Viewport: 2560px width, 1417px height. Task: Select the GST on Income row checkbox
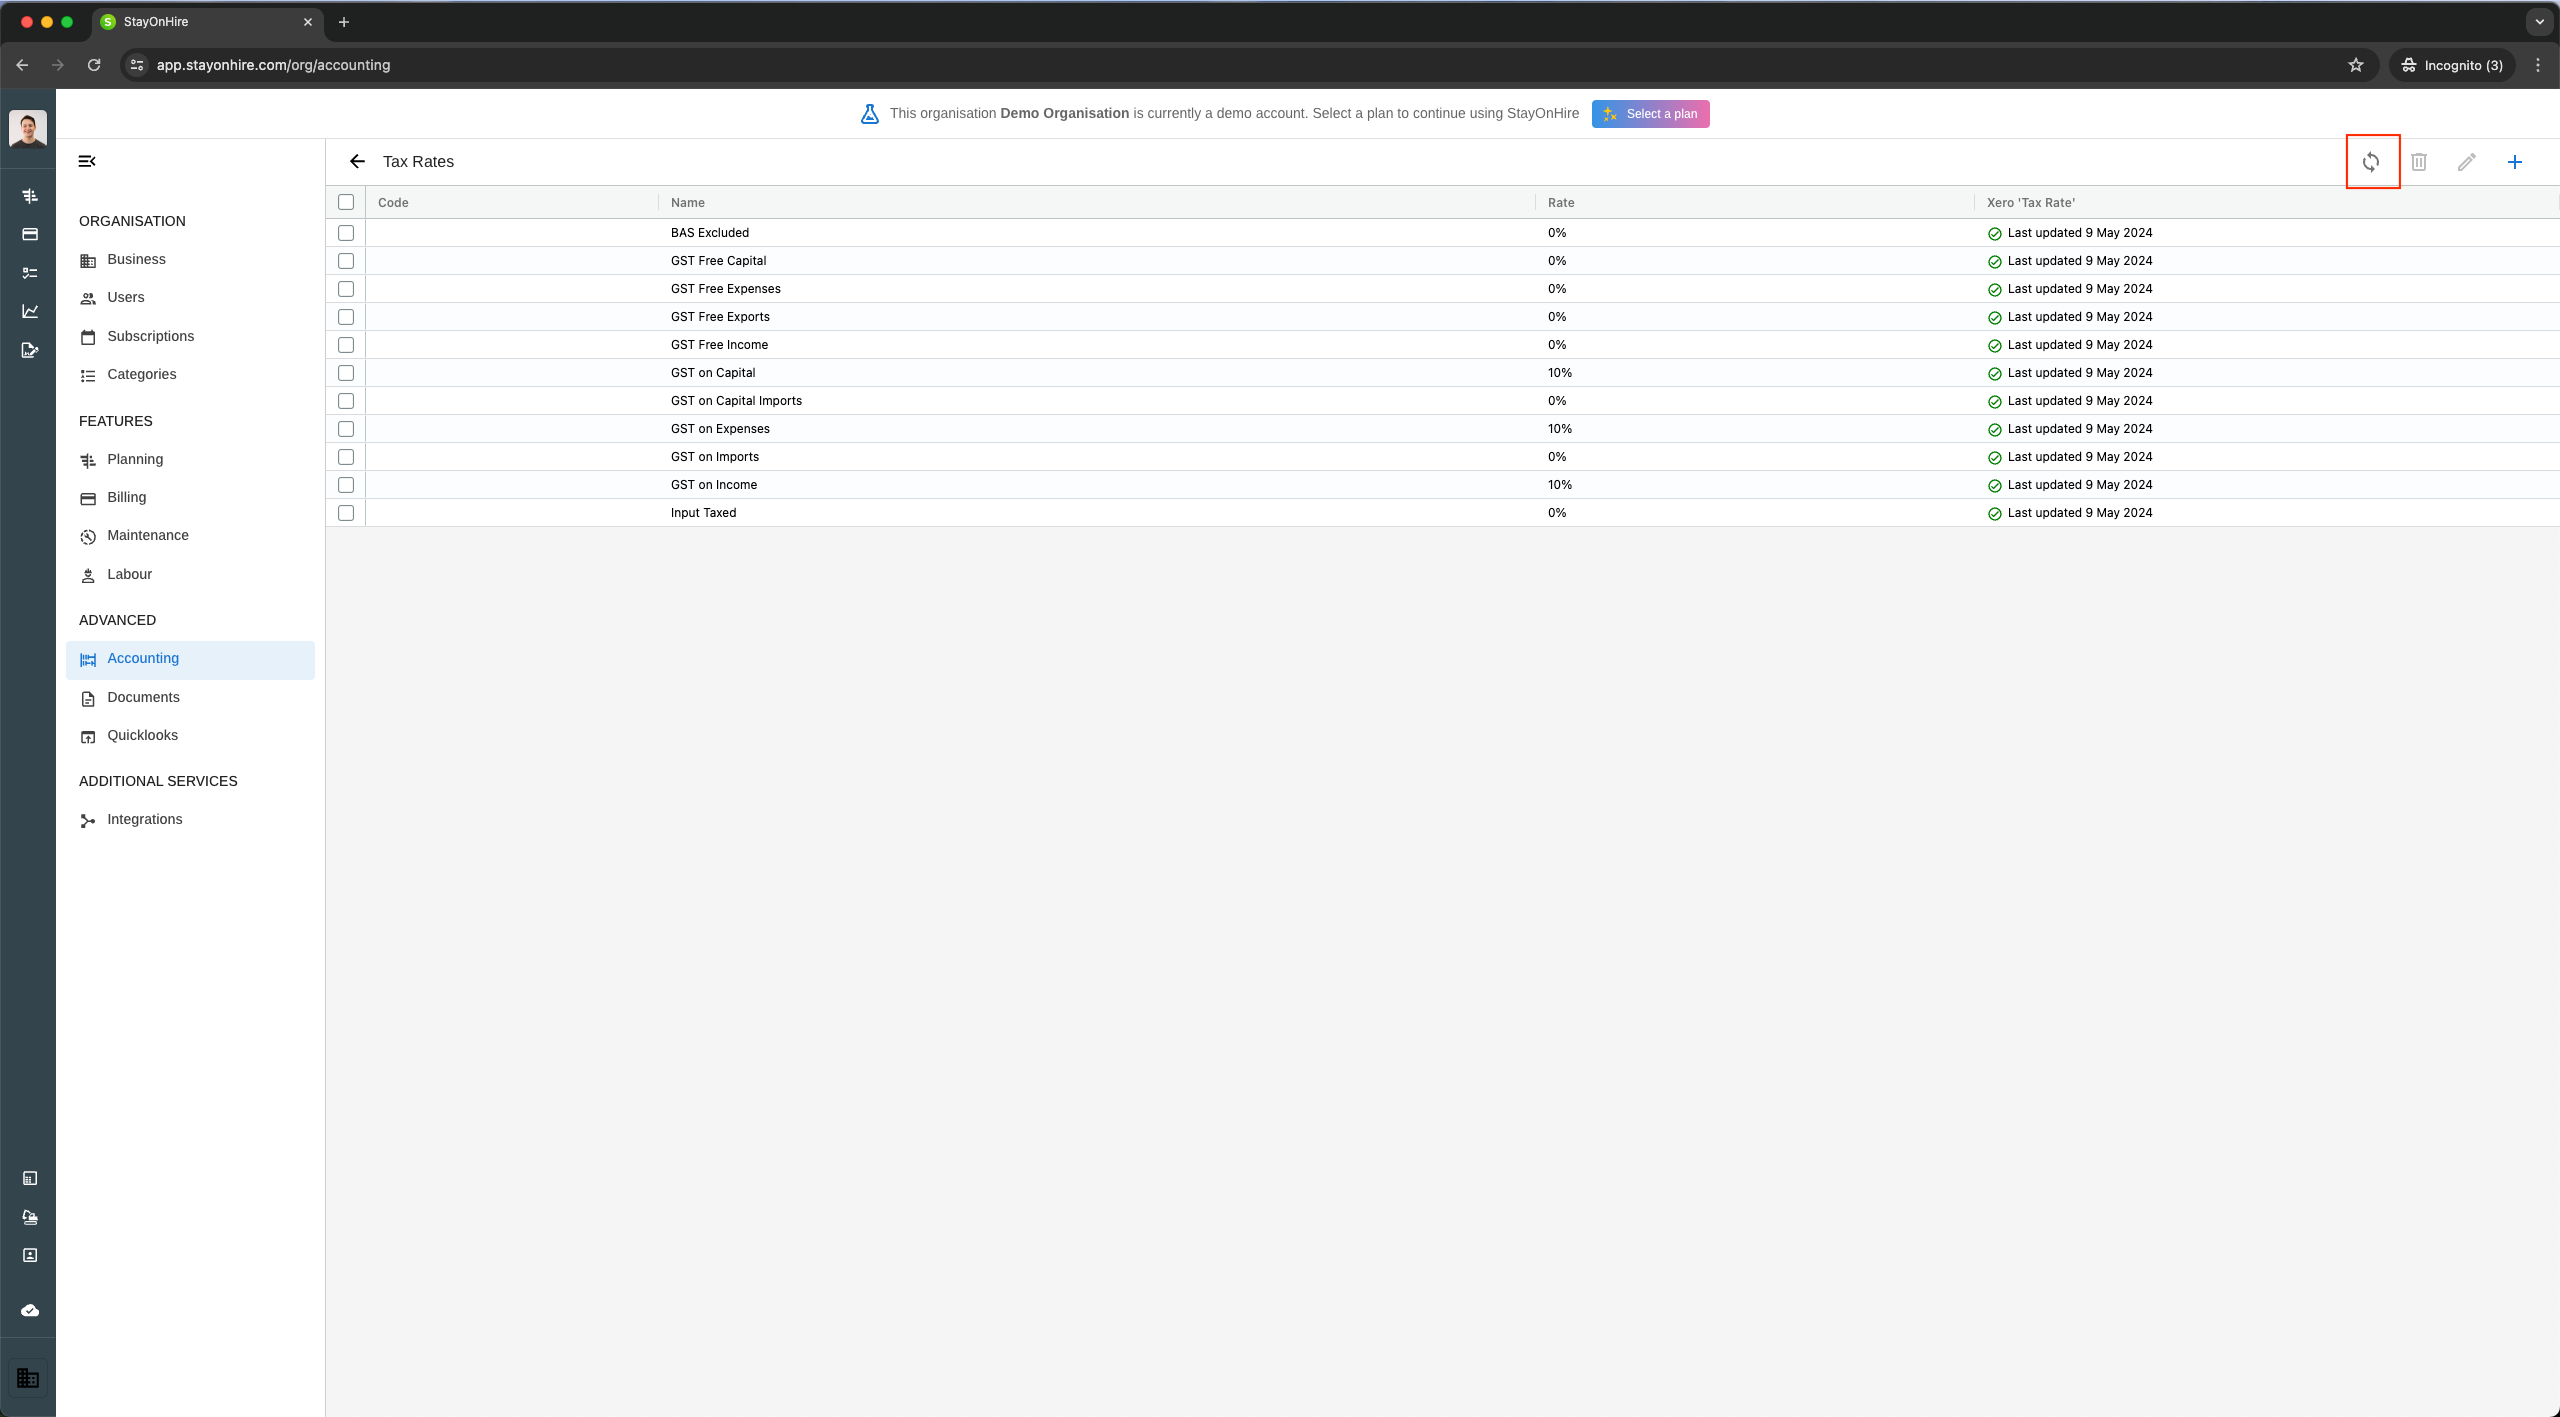346,485
